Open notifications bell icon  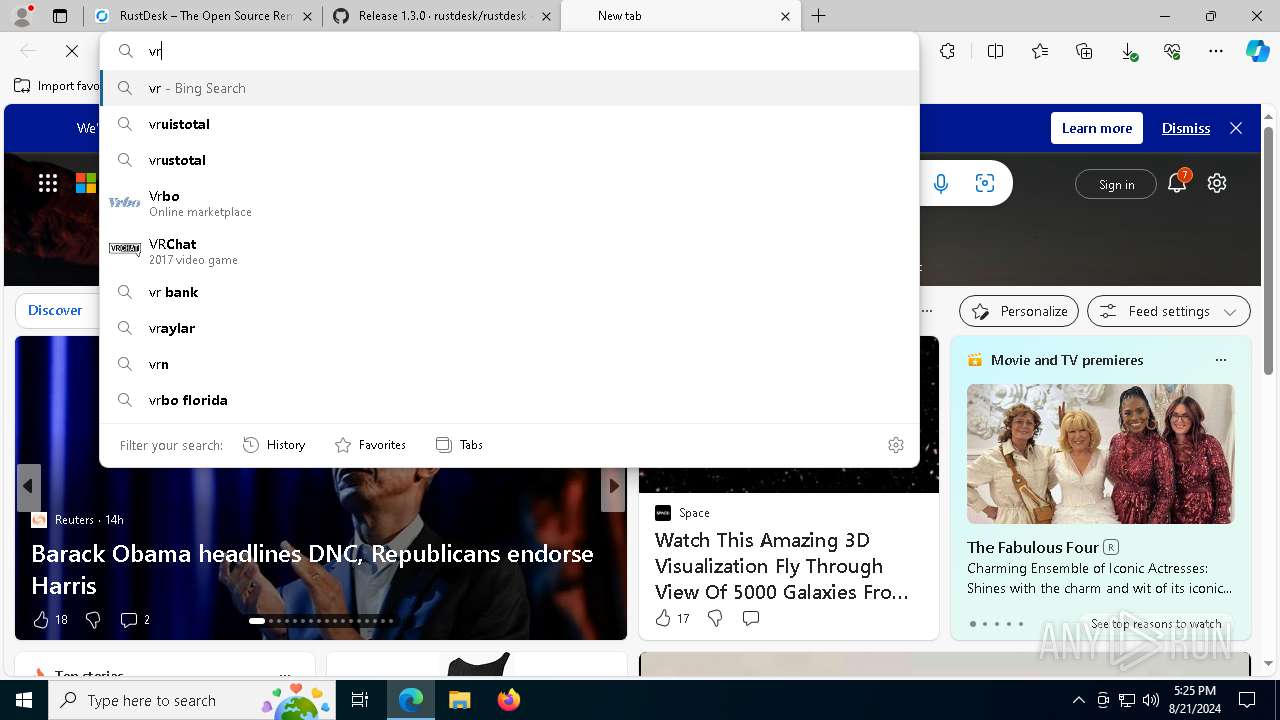1178,182
